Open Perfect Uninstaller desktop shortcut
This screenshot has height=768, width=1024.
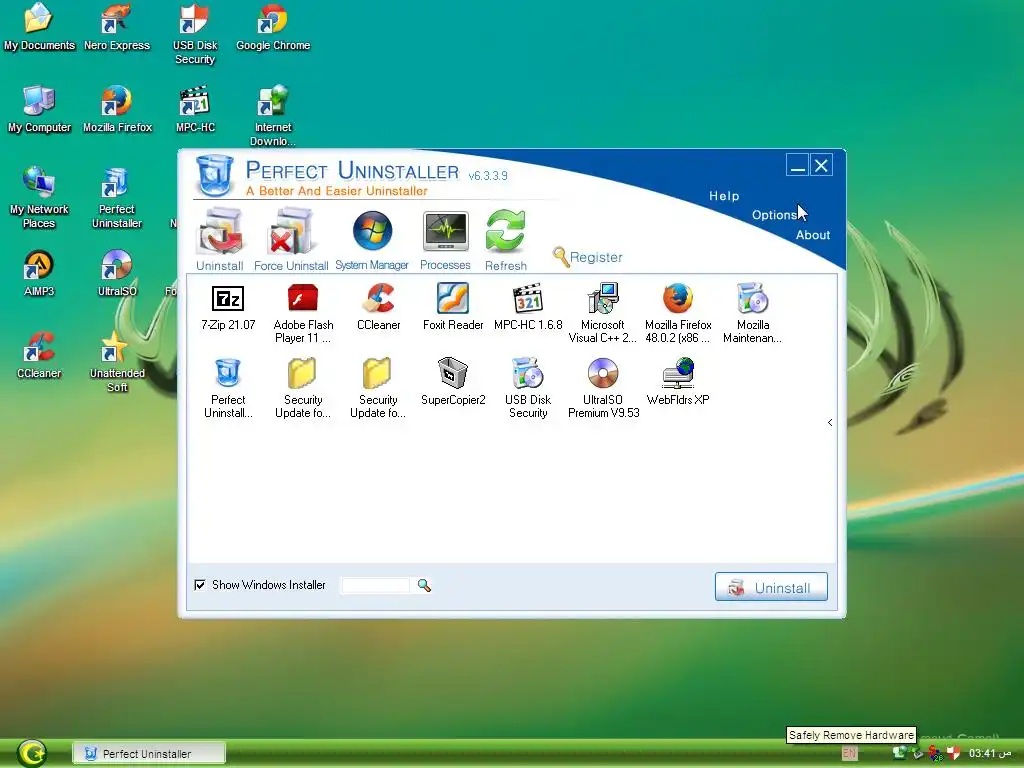117,198
